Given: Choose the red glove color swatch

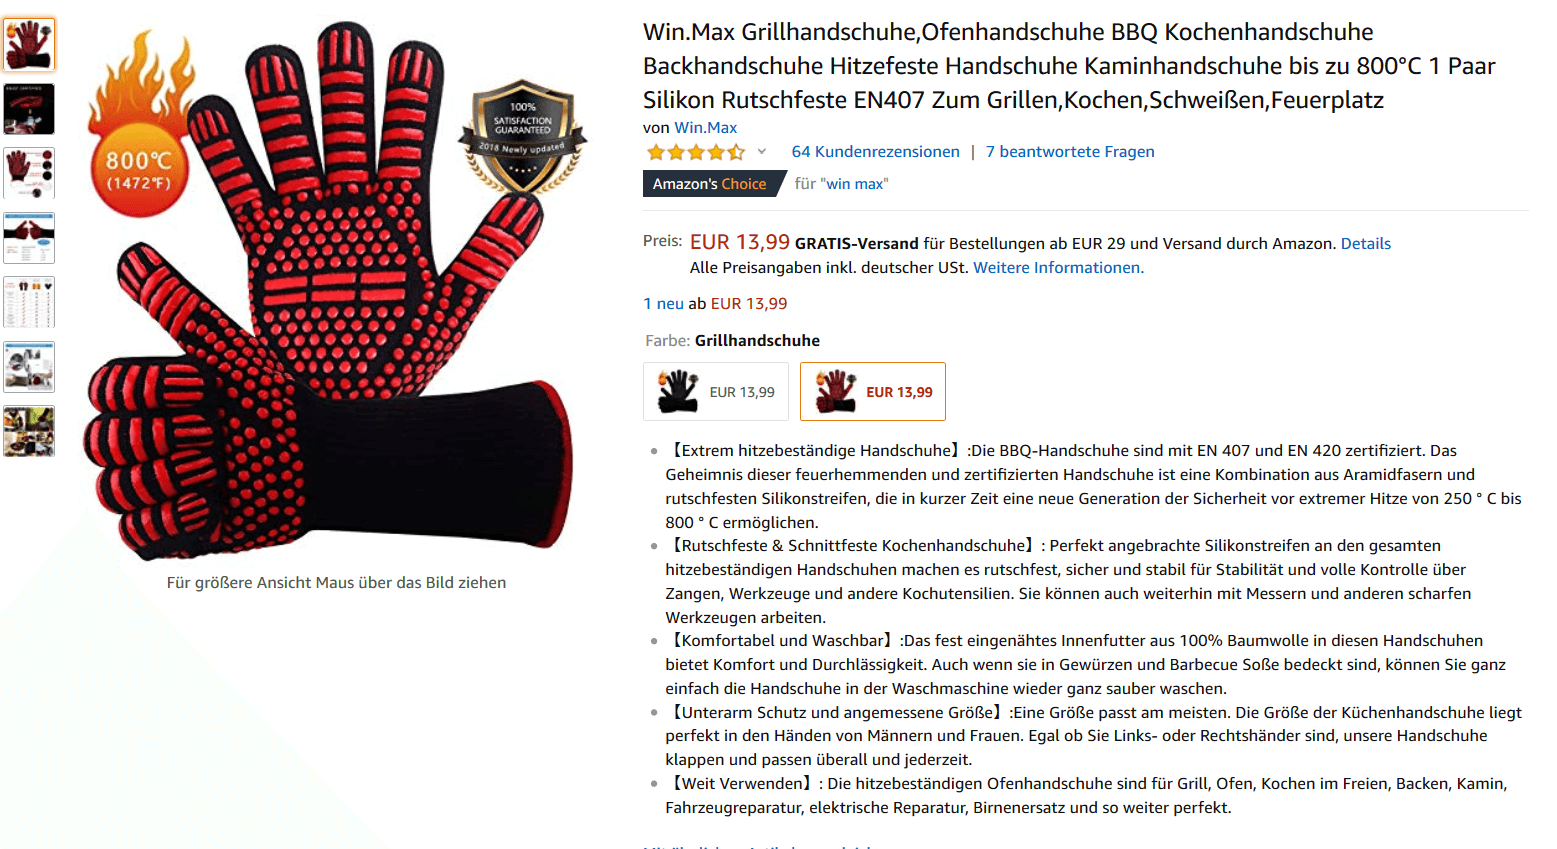Looking at the screenshot, I should tap(873, 392).
